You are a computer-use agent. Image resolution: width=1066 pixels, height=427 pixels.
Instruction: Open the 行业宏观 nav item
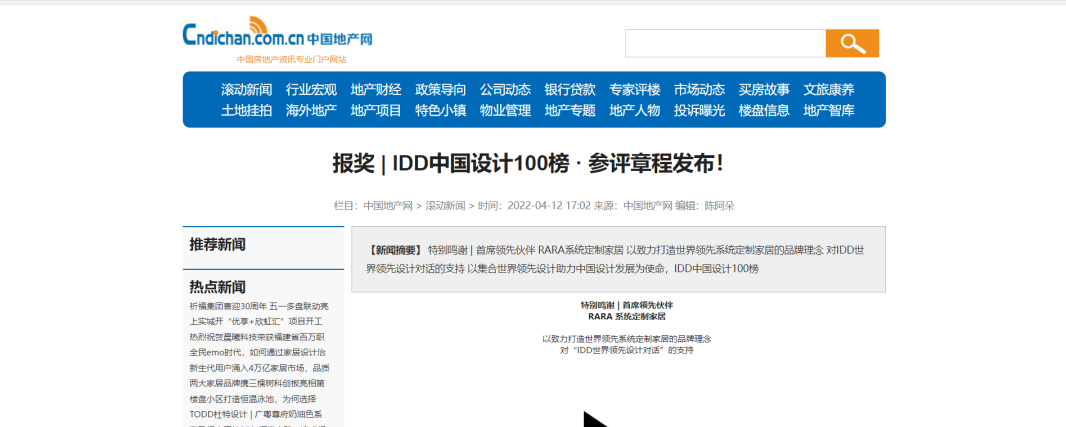click(x=311, y=90)
